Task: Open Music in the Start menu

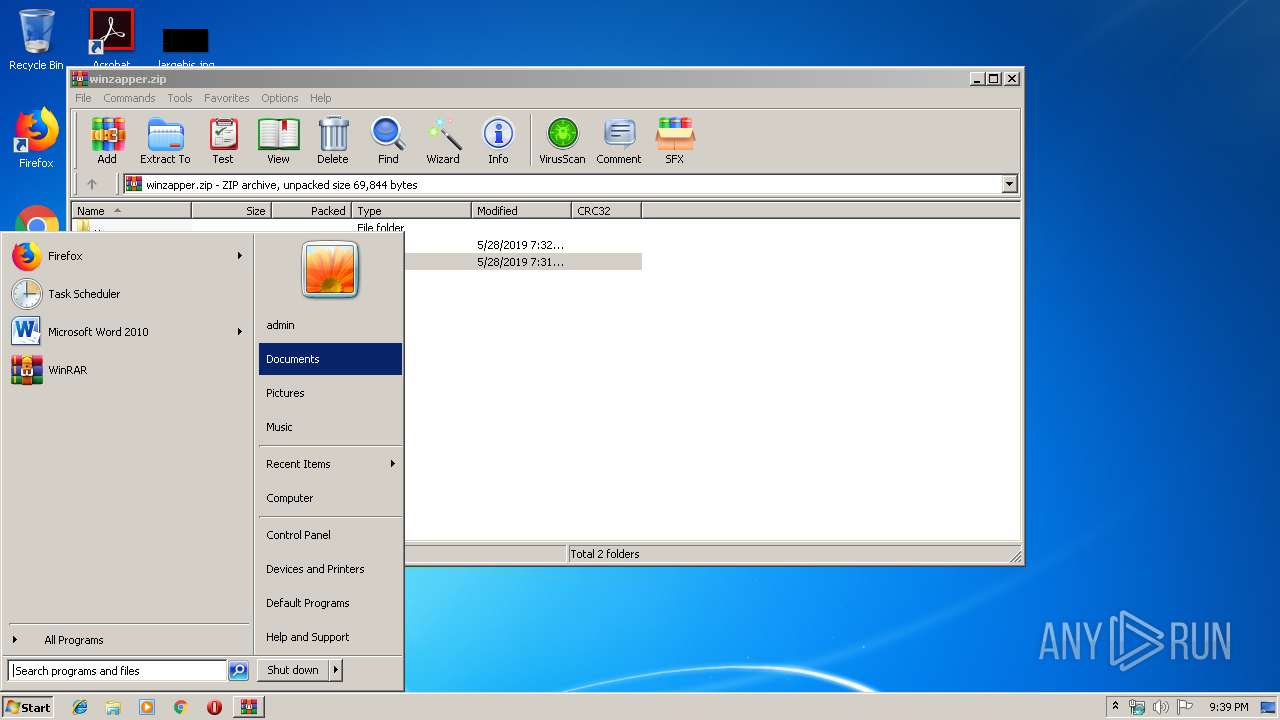Action: 330,427
